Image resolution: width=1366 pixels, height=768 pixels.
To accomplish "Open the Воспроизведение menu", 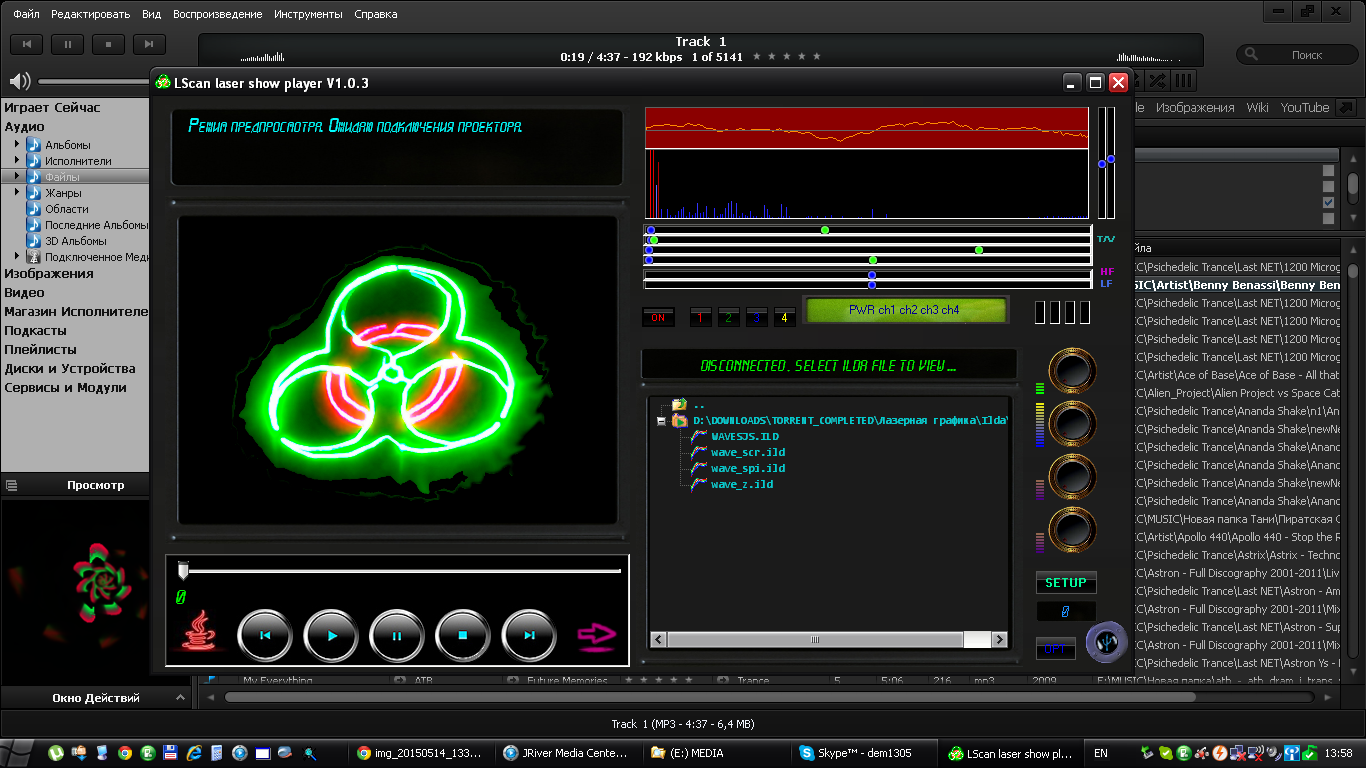I will click(217, 14).
